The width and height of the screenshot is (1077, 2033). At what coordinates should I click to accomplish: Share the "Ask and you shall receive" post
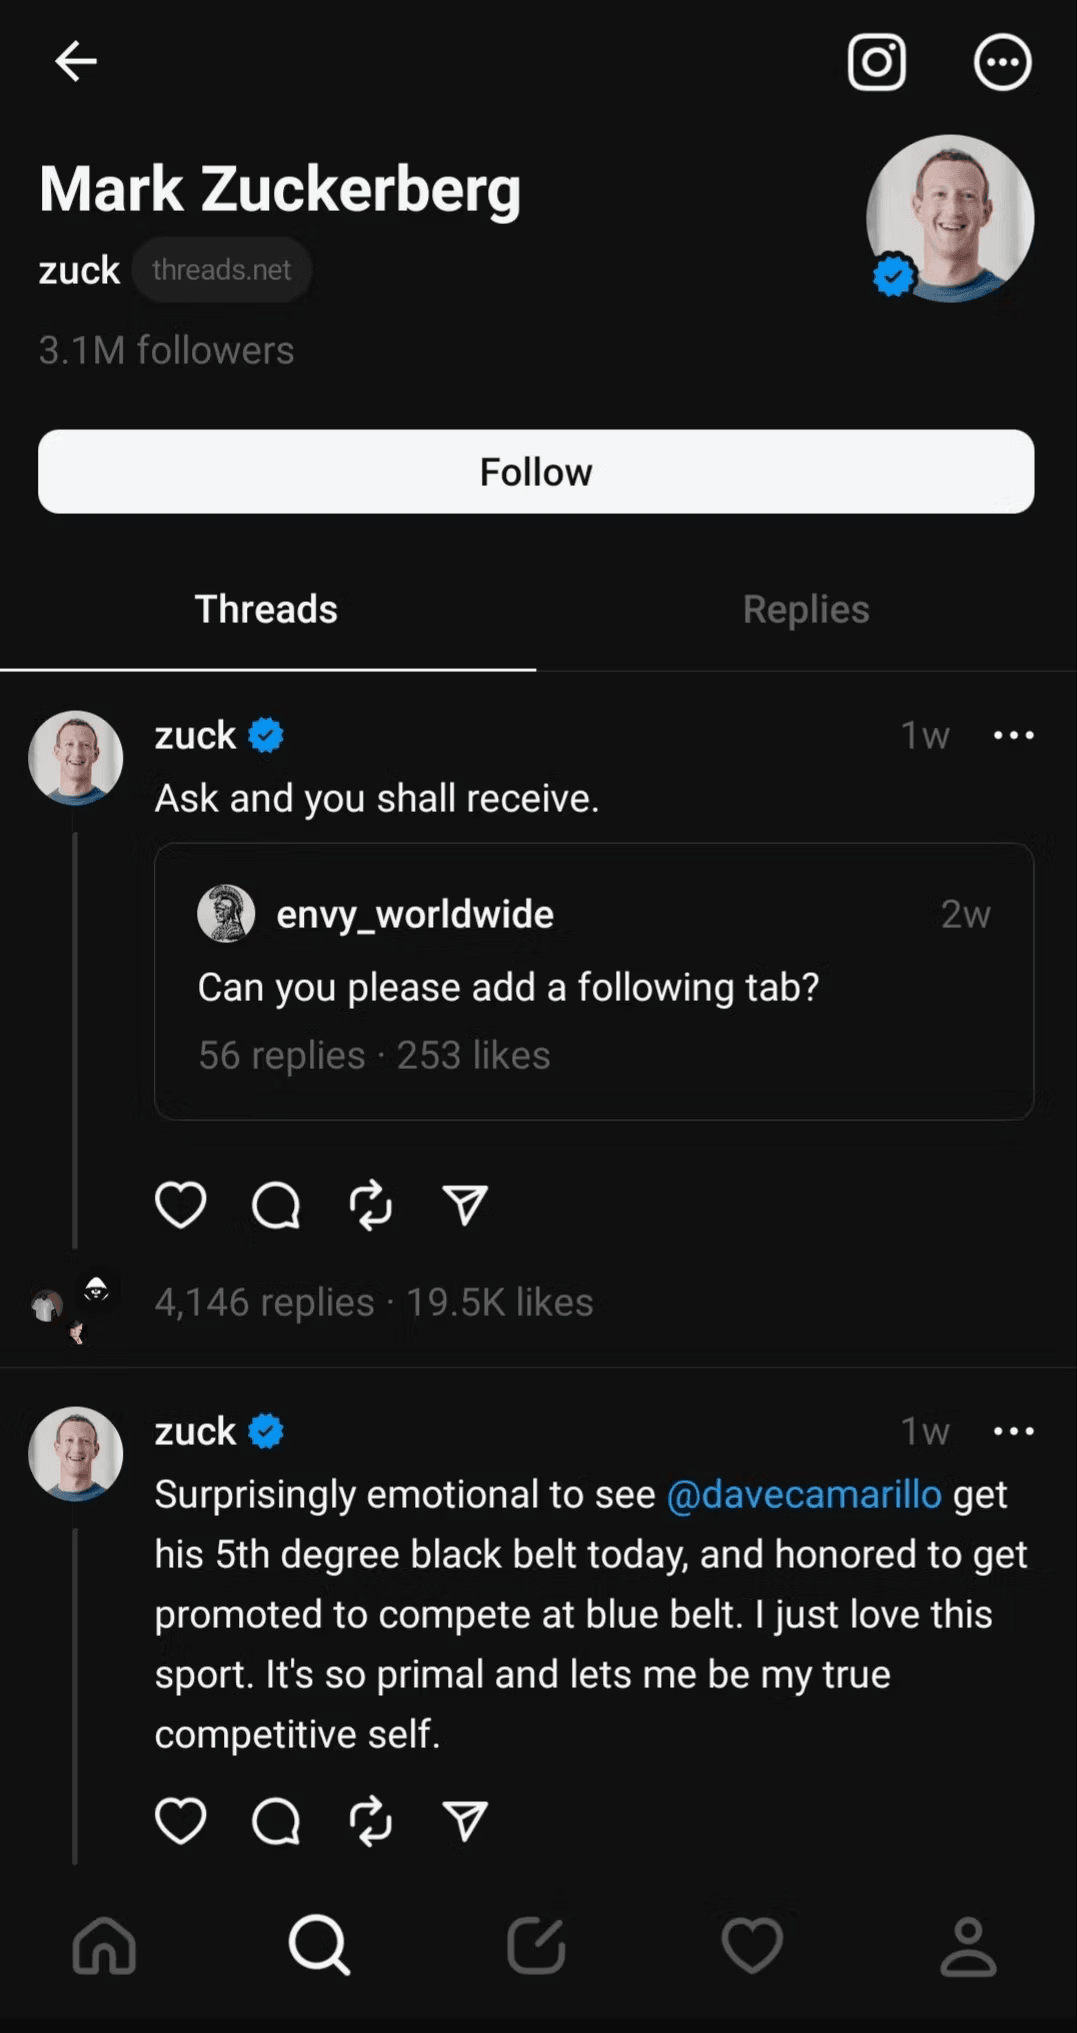click(465, 1204)
